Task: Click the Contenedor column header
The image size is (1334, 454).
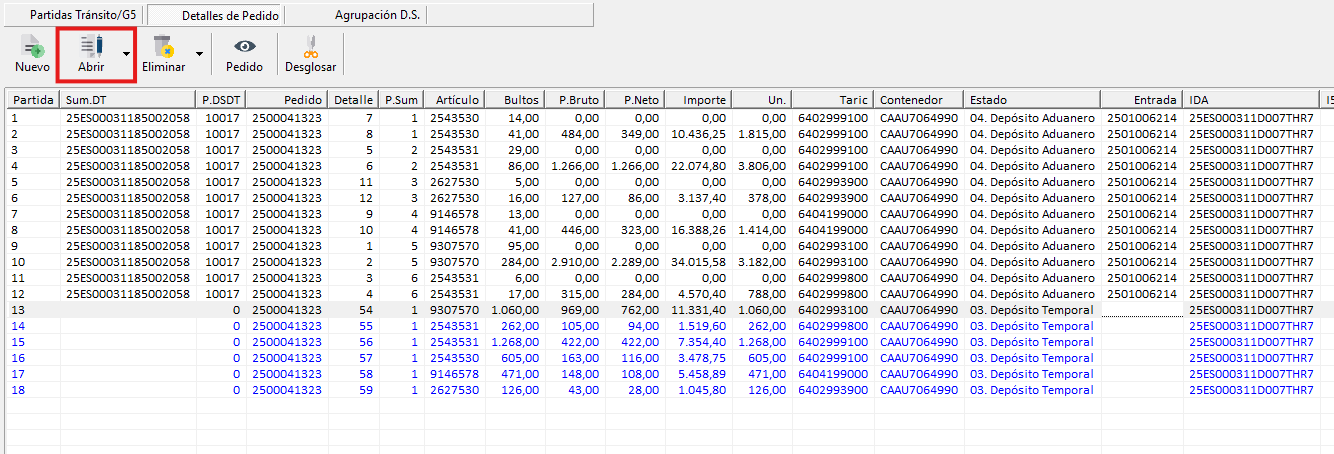Action: pos(918,100)
